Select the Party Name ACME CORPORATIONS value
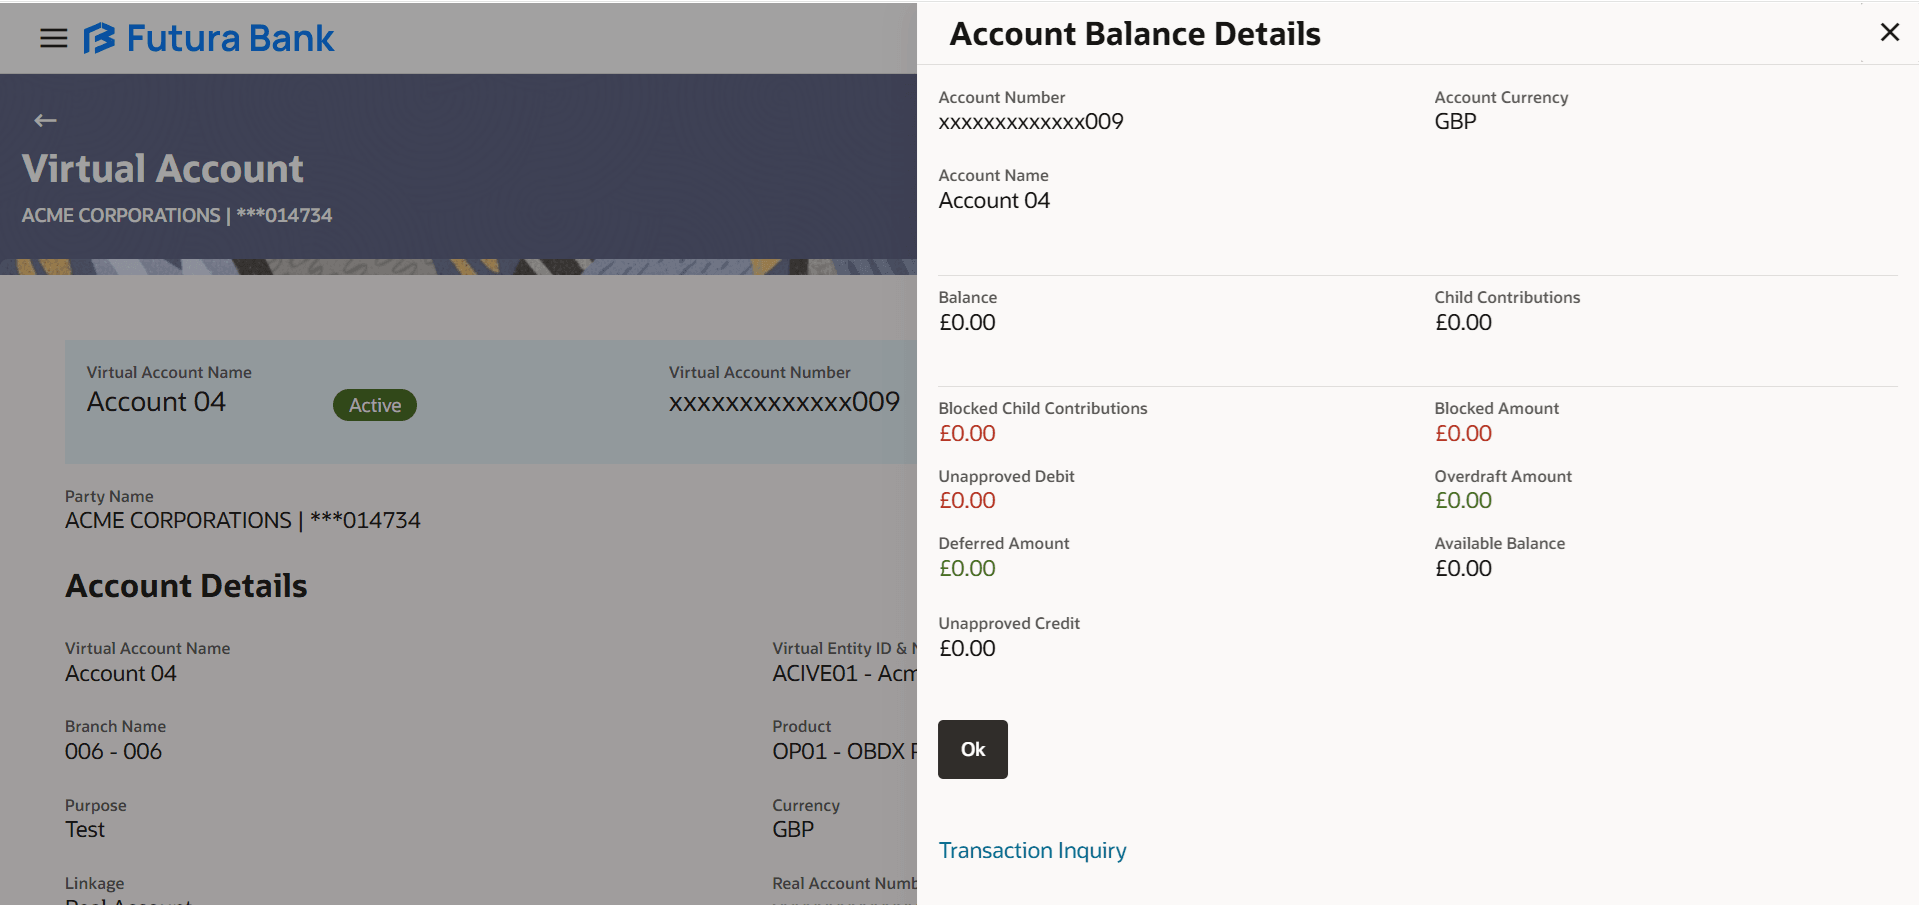The width and height of the screenshot is (1919, 905). coord(243,521)
